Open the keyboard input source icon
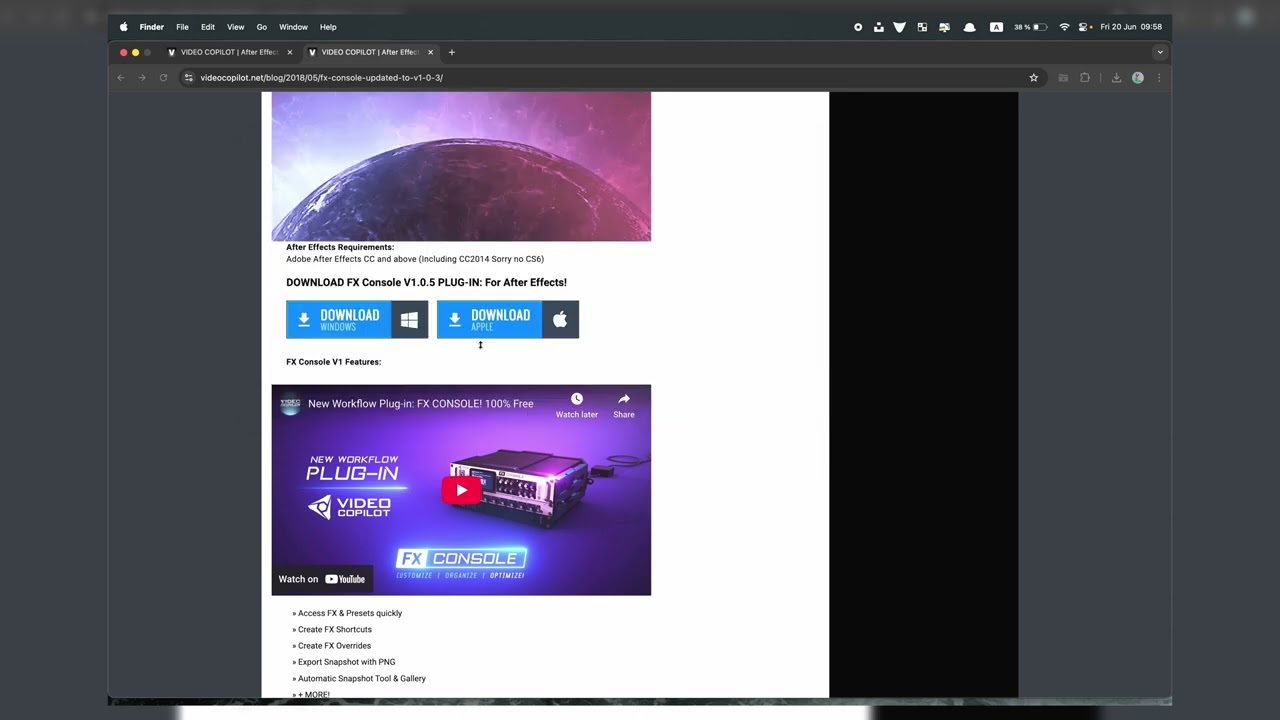 996,27
